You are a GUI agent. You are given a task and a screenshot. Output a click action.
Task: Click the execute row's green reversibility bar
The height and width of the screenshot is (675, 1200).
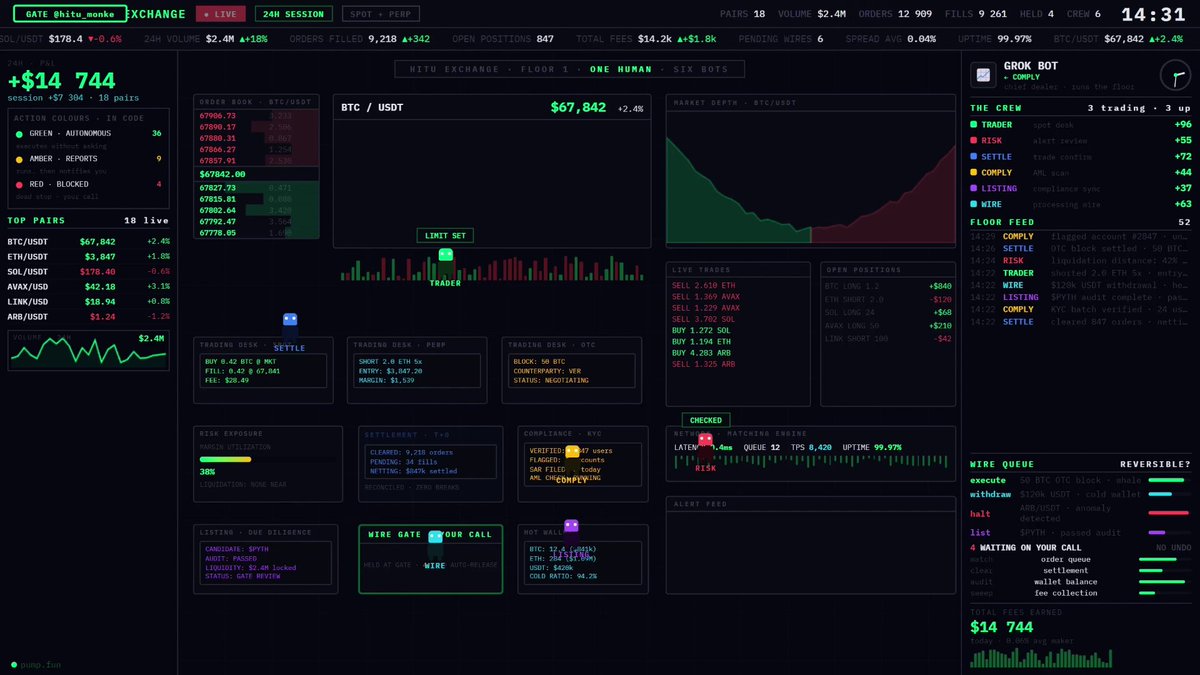click(1166, 480)
